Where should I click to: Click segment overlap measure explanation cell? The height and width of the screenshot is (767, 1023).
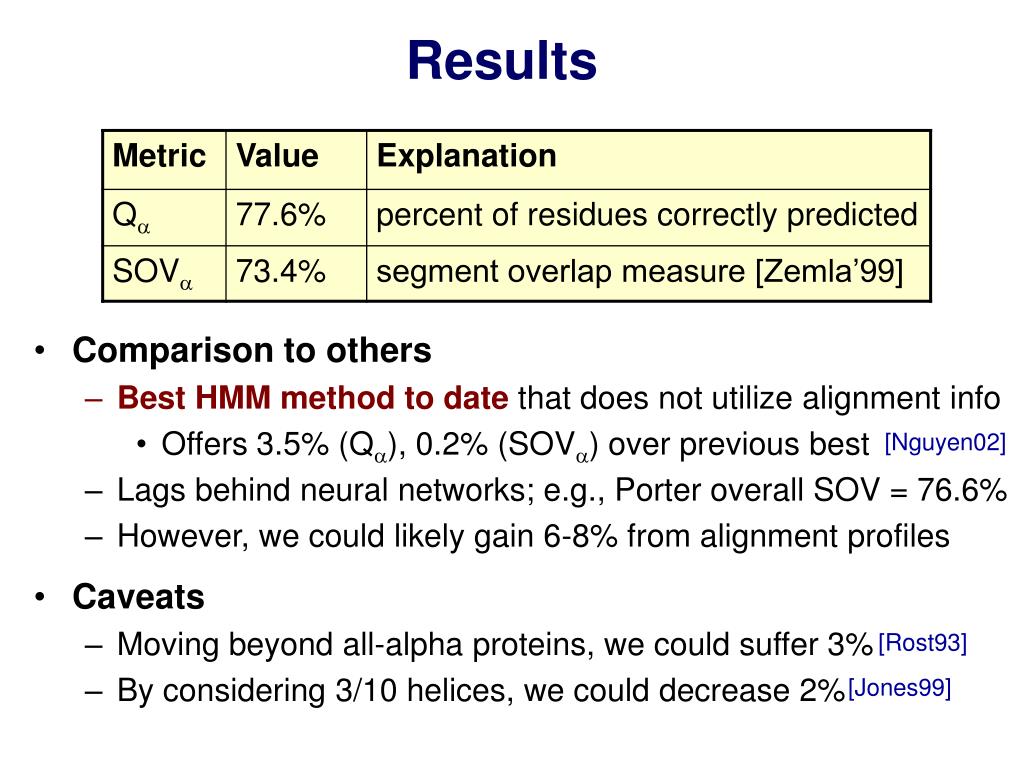point(648,273)
